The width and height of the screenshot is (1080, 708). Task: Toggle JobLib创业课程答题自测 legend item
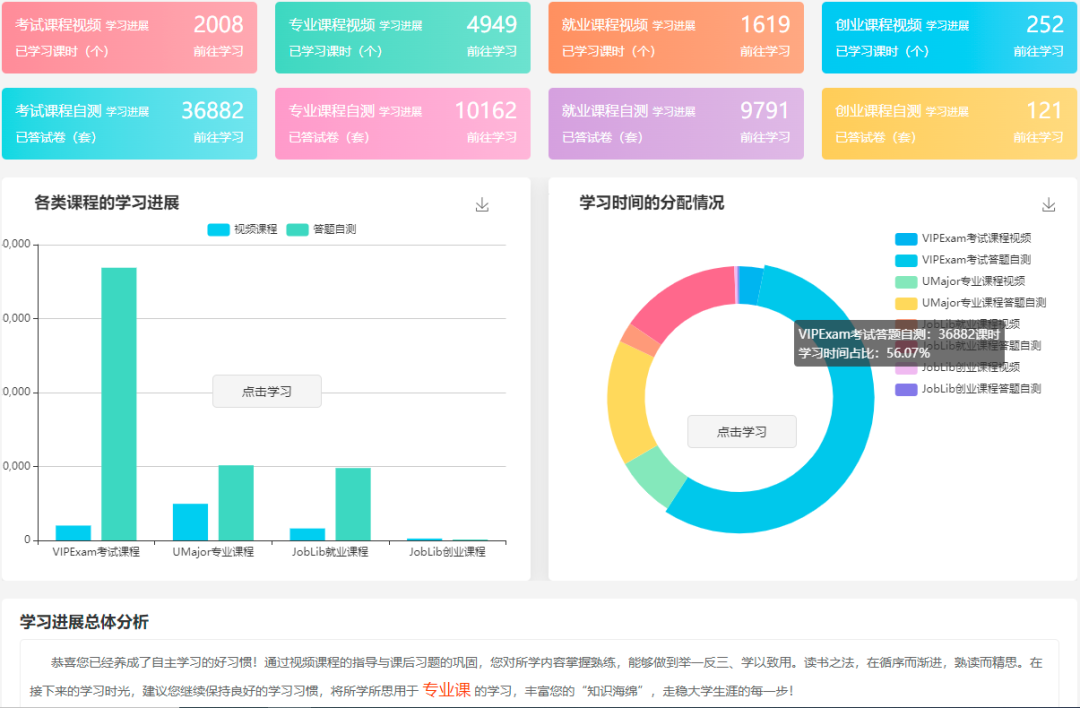(968, 389)
